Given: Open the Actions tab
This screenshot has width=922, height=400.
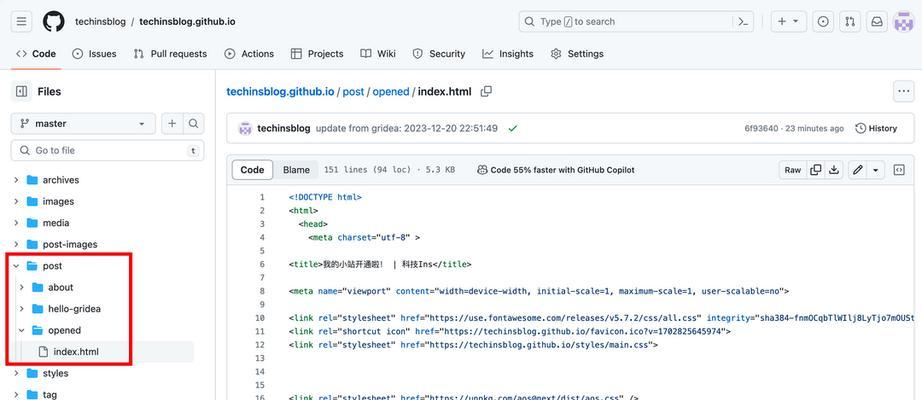Looking at the screenshot, I should (x=249, y=54).
